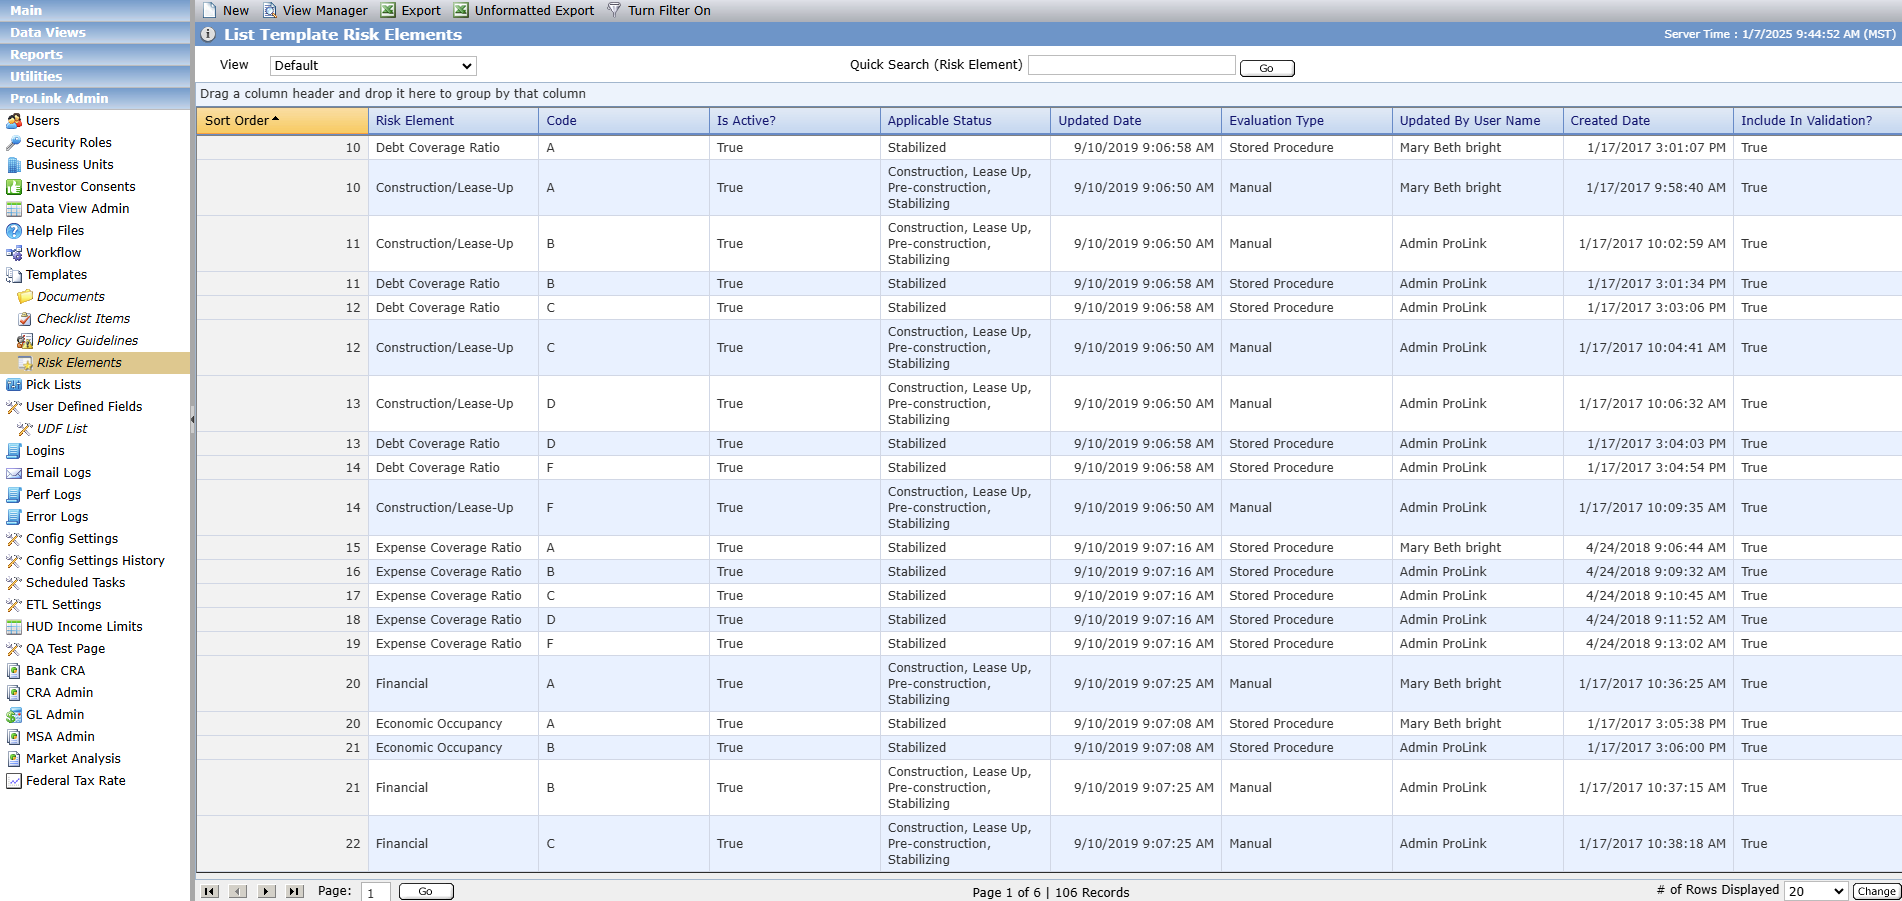The image size is (1902, 901).
Task: Click the Investor Consents icon
Action: [x=14, y=187]
